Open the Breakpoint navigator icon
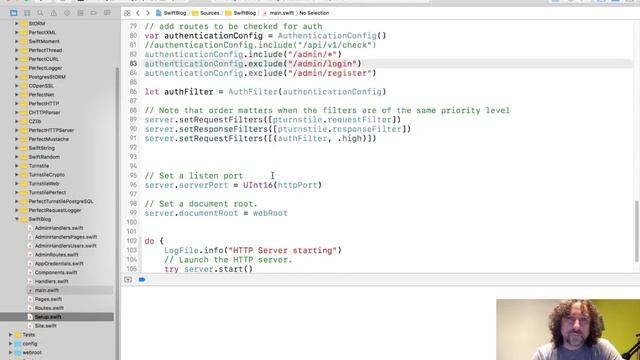This screenshot has width=640, height=360. (x=93, y=13)
